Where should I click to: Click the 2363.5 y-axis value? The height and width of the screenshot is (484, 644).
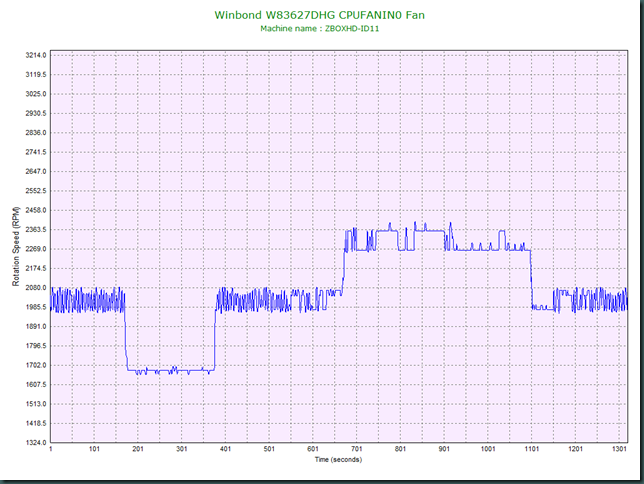[x=36, y=229]
